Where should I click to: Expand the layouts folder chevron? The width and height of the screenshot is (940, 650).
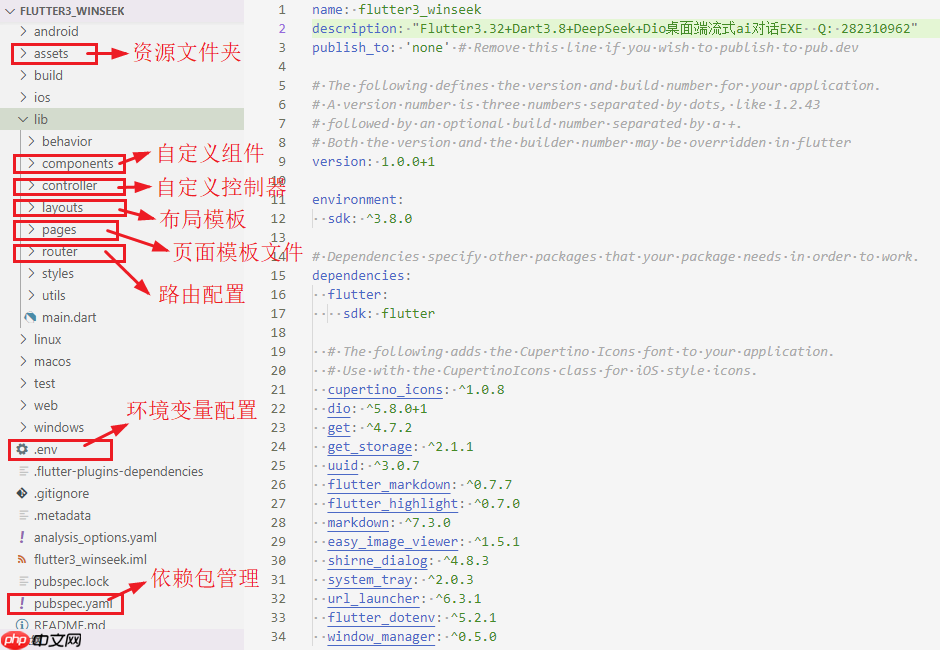[31, 207]
